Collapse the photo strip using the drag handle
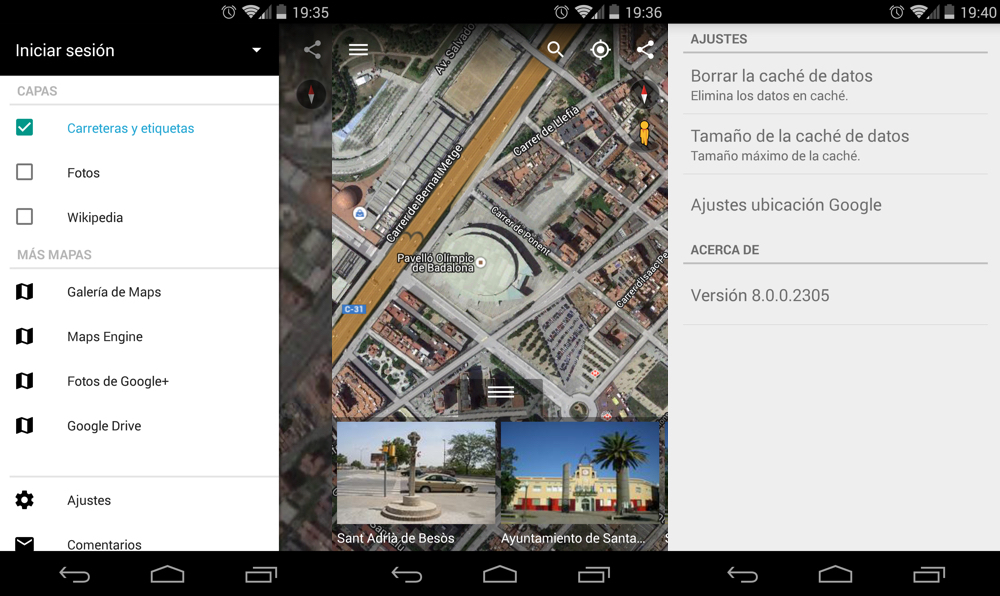1000x596 pixels. tap(500, 392)
